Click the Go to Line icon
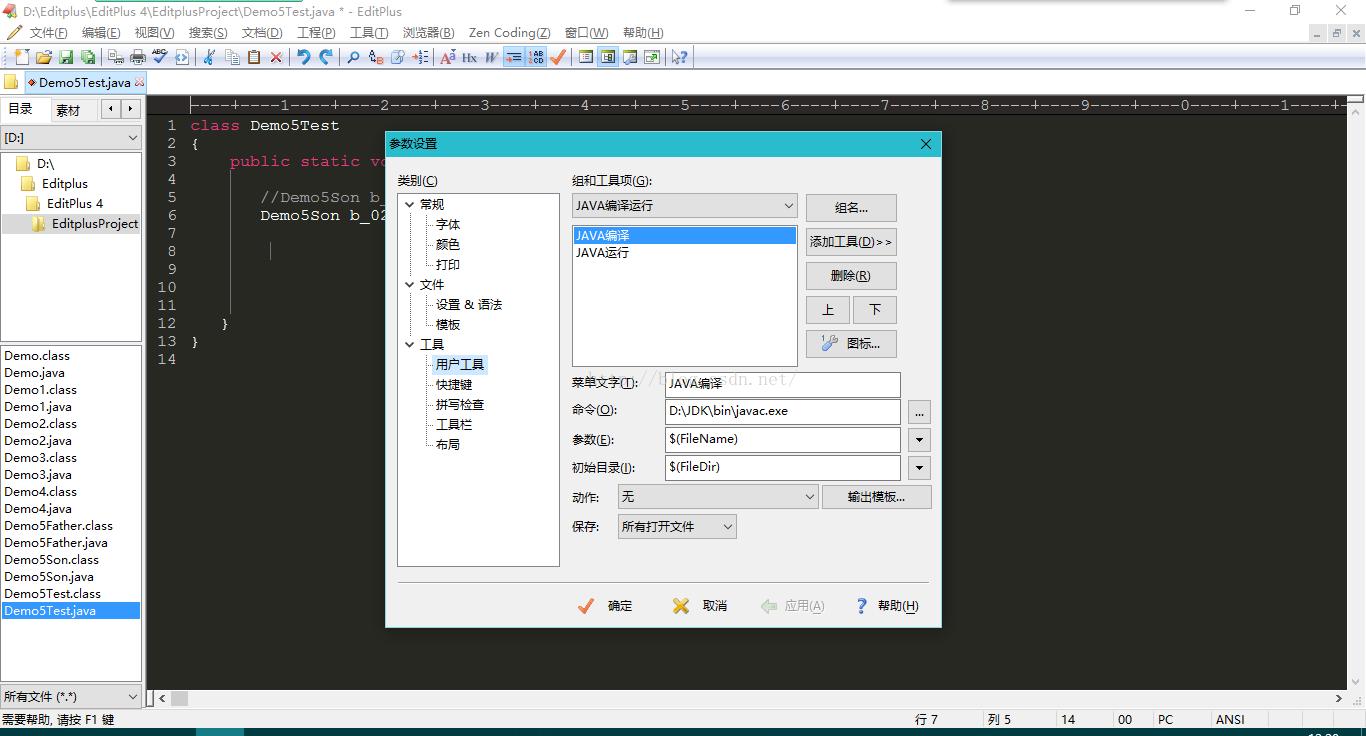This screenshot has width=1366, height=736. pyautogui.click(x=420, y=57)
